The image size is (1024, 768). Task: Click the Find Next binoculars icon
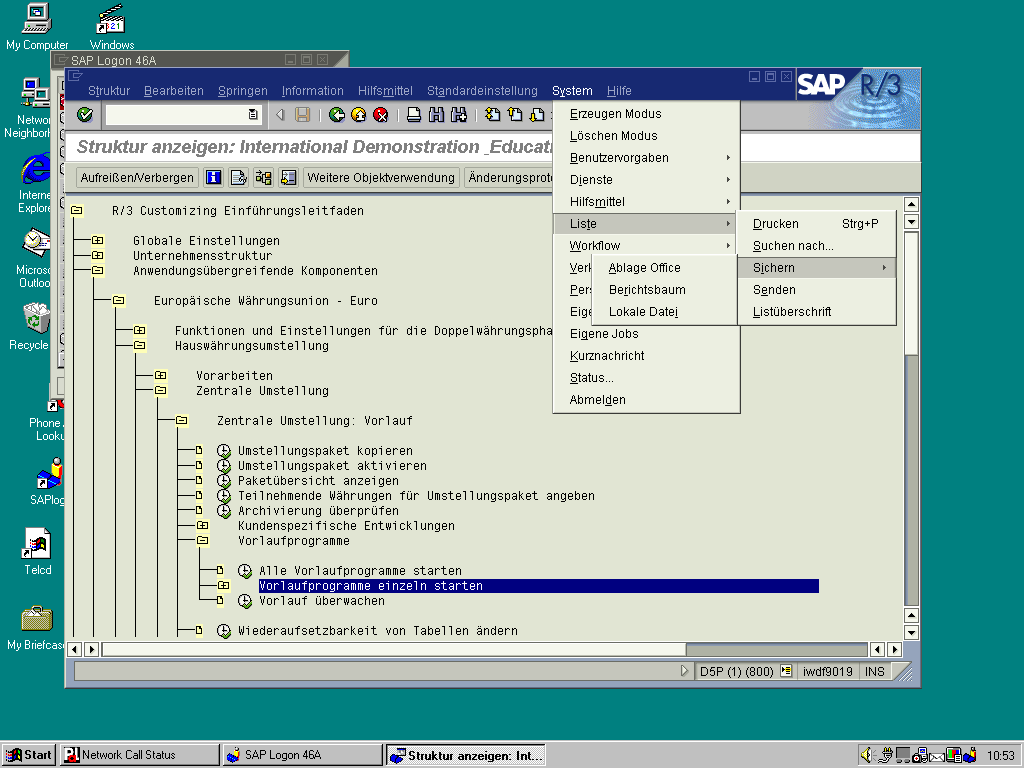(x=458, y=115)
